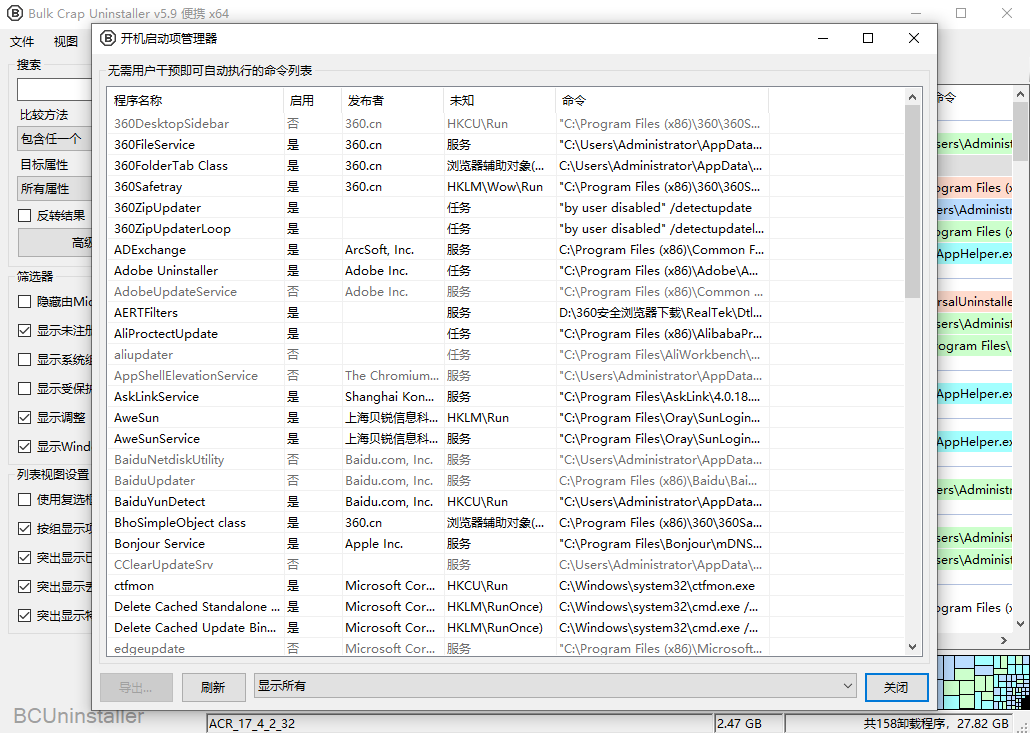1030x733 pixels.
Task: Expand the 包含任一个 comparison method dropdown
Action: (x=55, y=139)
